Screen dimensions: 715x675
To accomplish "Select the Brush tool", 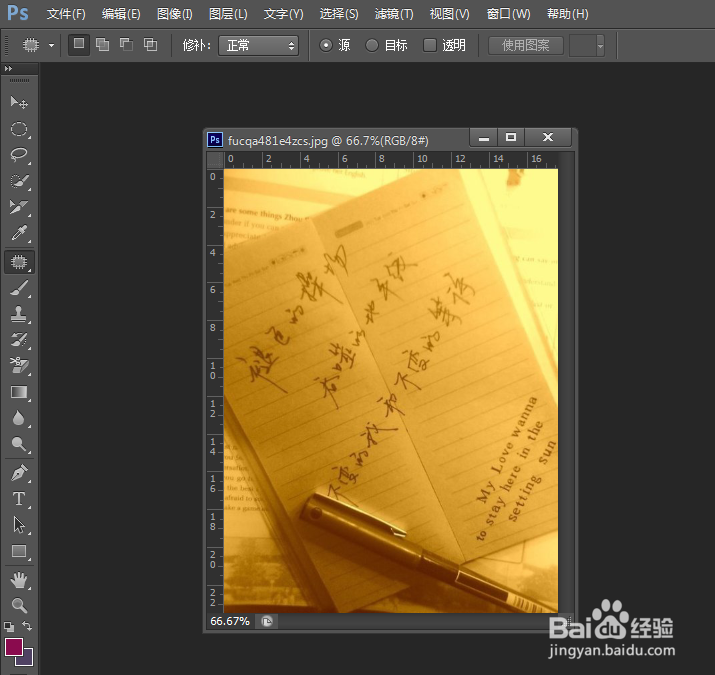I will click(x=19, y=288).
